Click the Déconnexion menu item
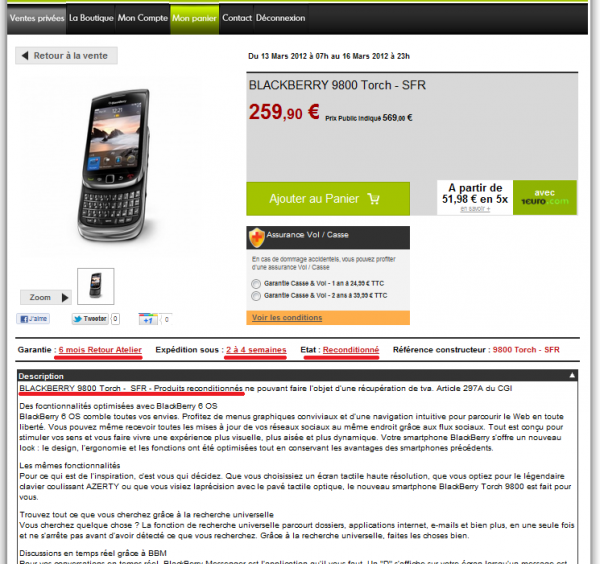This screenshot has height=564, width=600. (280, 18)
